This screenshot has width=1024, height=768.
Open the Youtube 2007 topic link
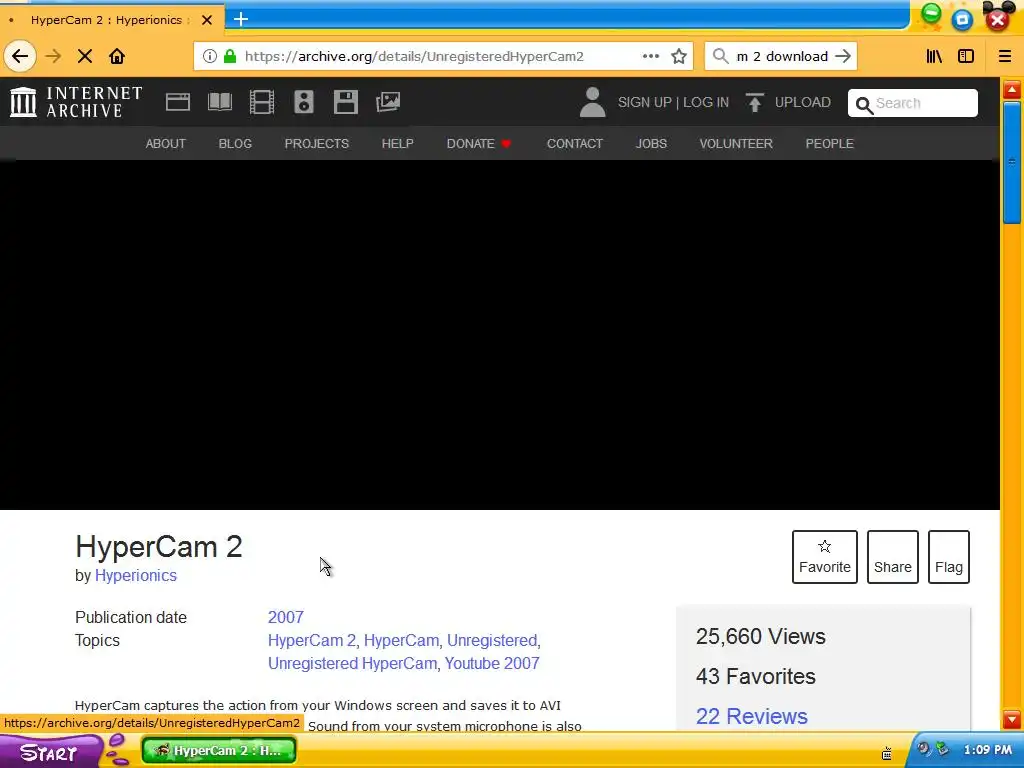point(492,664)
